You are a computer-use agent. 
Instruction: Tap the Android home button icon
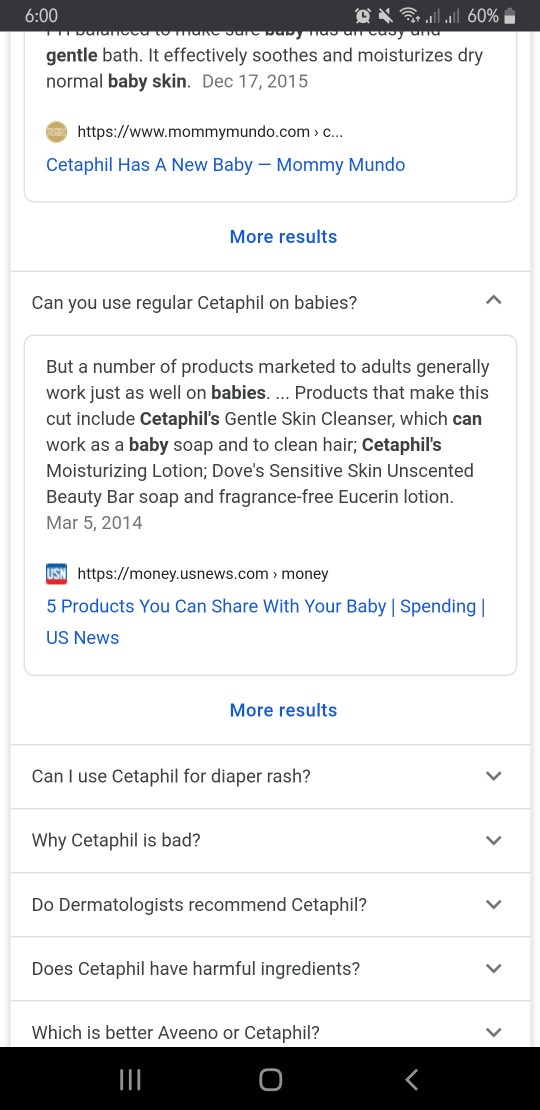click(x=270, y=1079)
